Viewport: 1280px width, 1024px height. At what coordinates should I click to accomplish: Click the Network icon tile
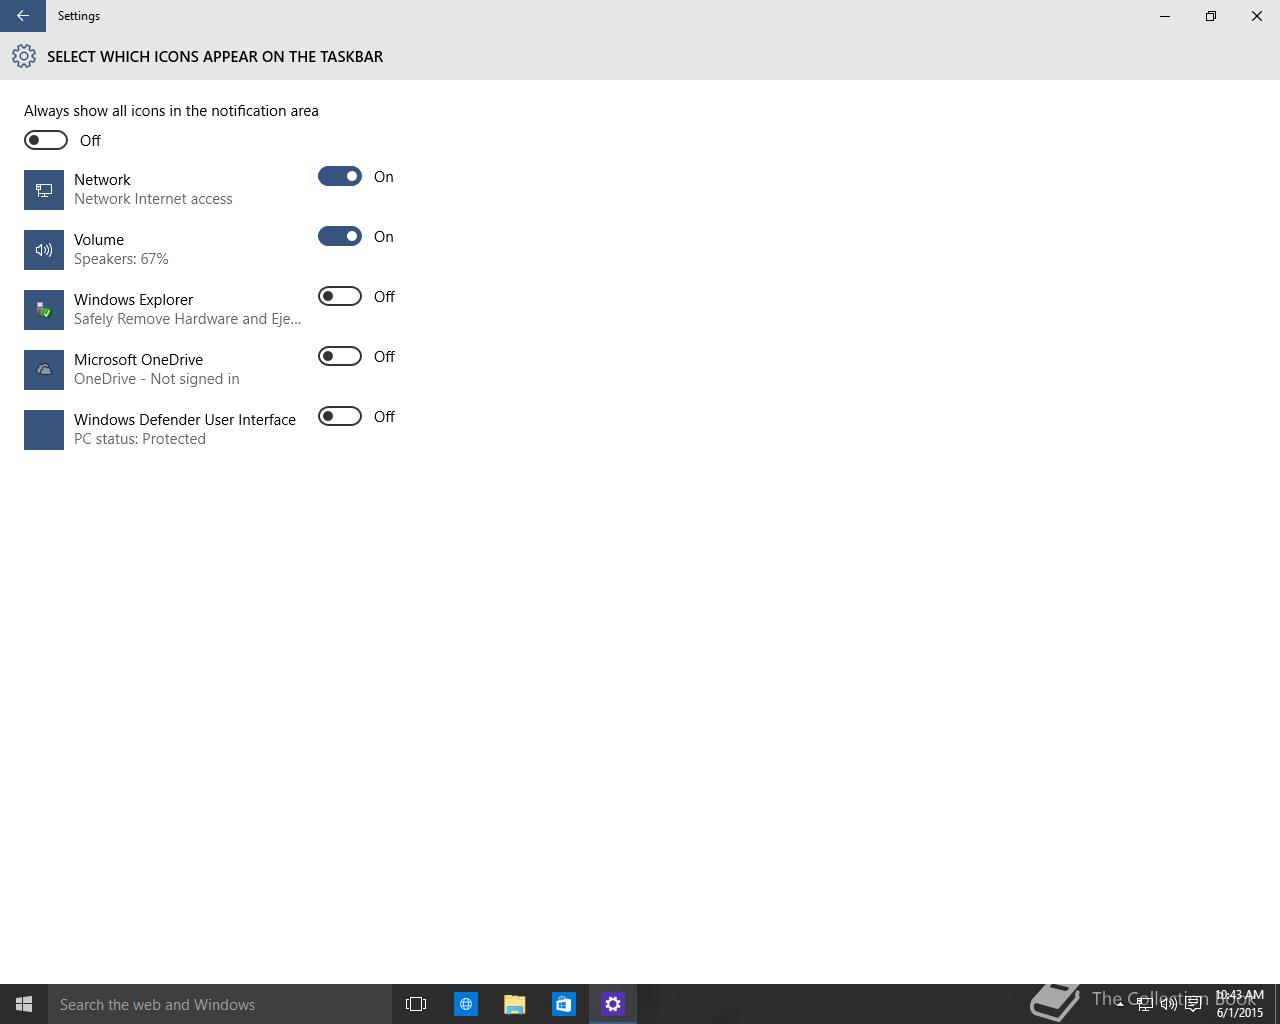(x=44, y=190)
